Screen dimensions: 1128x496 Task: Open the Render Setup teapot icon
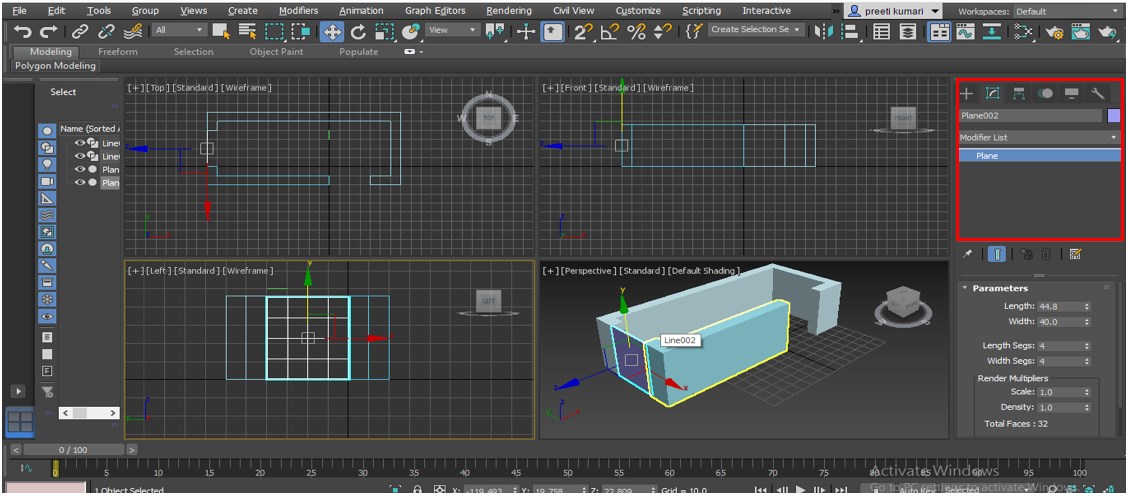click(x=1055, y=32)
